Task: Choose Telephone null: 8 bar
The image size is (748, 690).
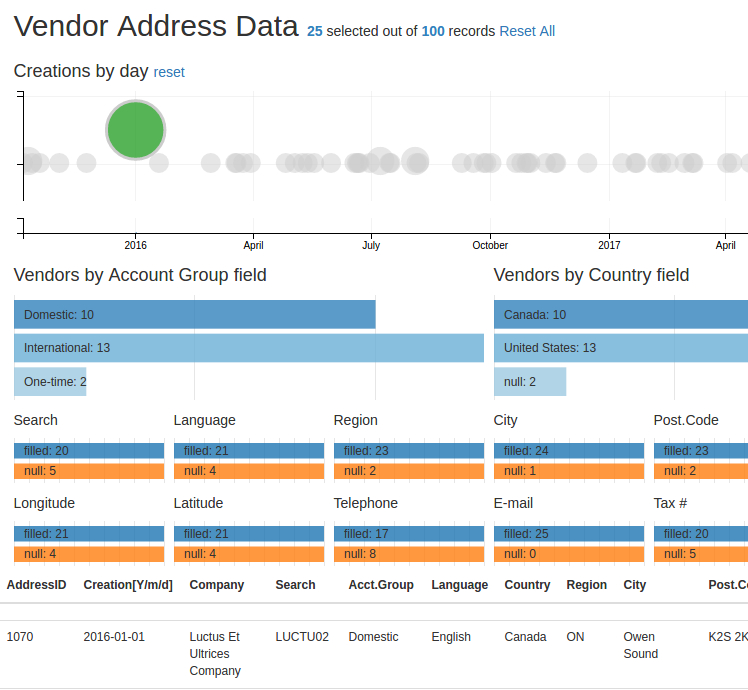Action: pos(408,554)
